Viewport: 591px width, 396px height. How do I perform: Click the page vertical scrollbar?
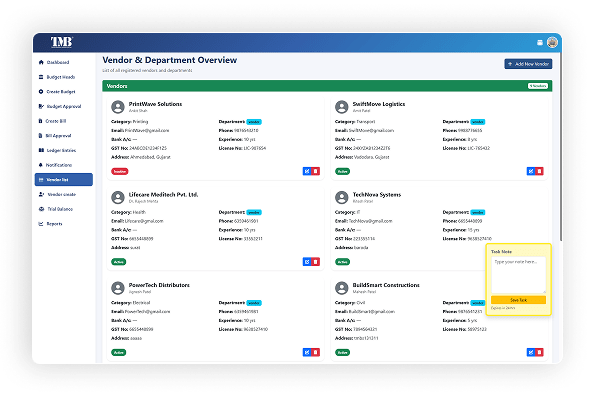pyautogui.click(x=561, y=147)
